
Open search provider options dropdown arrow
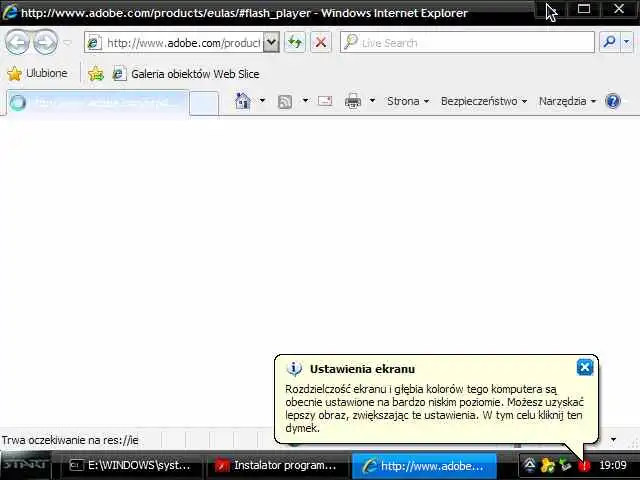(627, 42)
